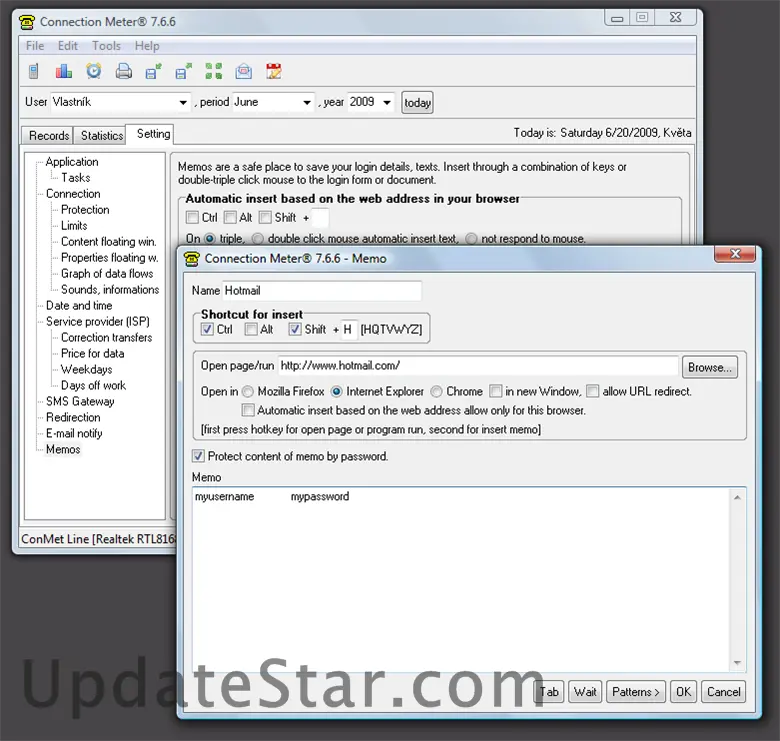Click the Name field containing Hotmail
This screenshot has height=741, width=780.
coord(321,290)
